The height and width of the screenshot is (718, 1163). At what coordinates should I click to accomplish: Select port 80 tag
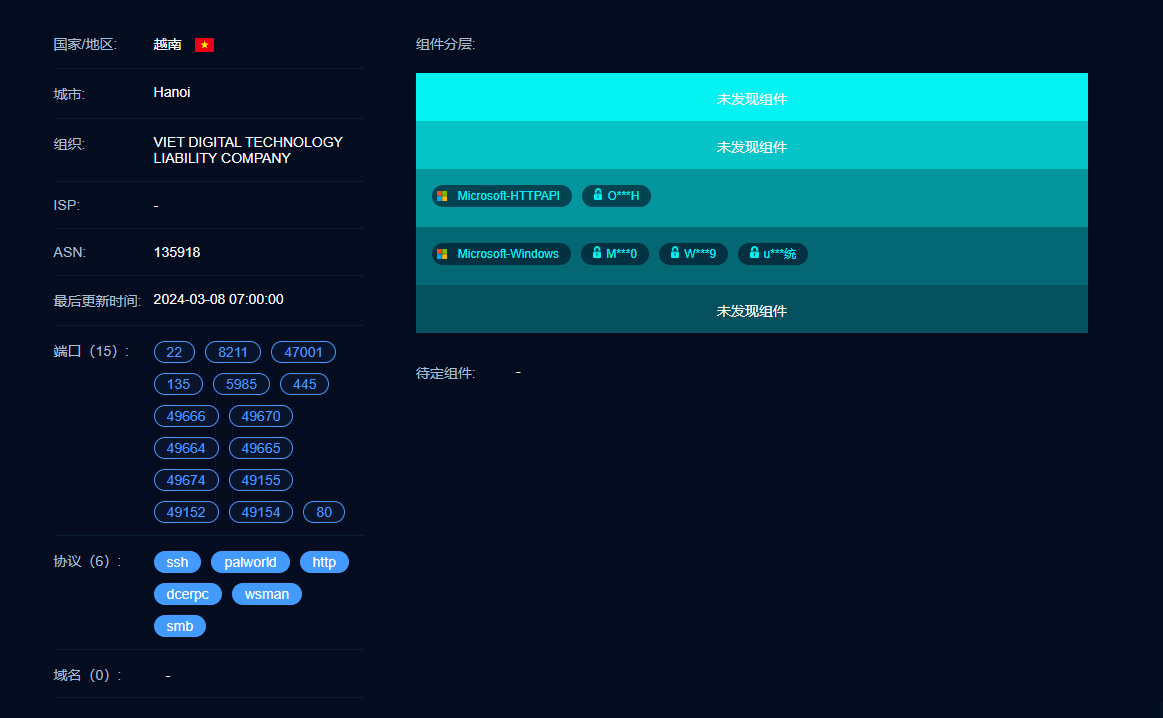tap(324, 512)
